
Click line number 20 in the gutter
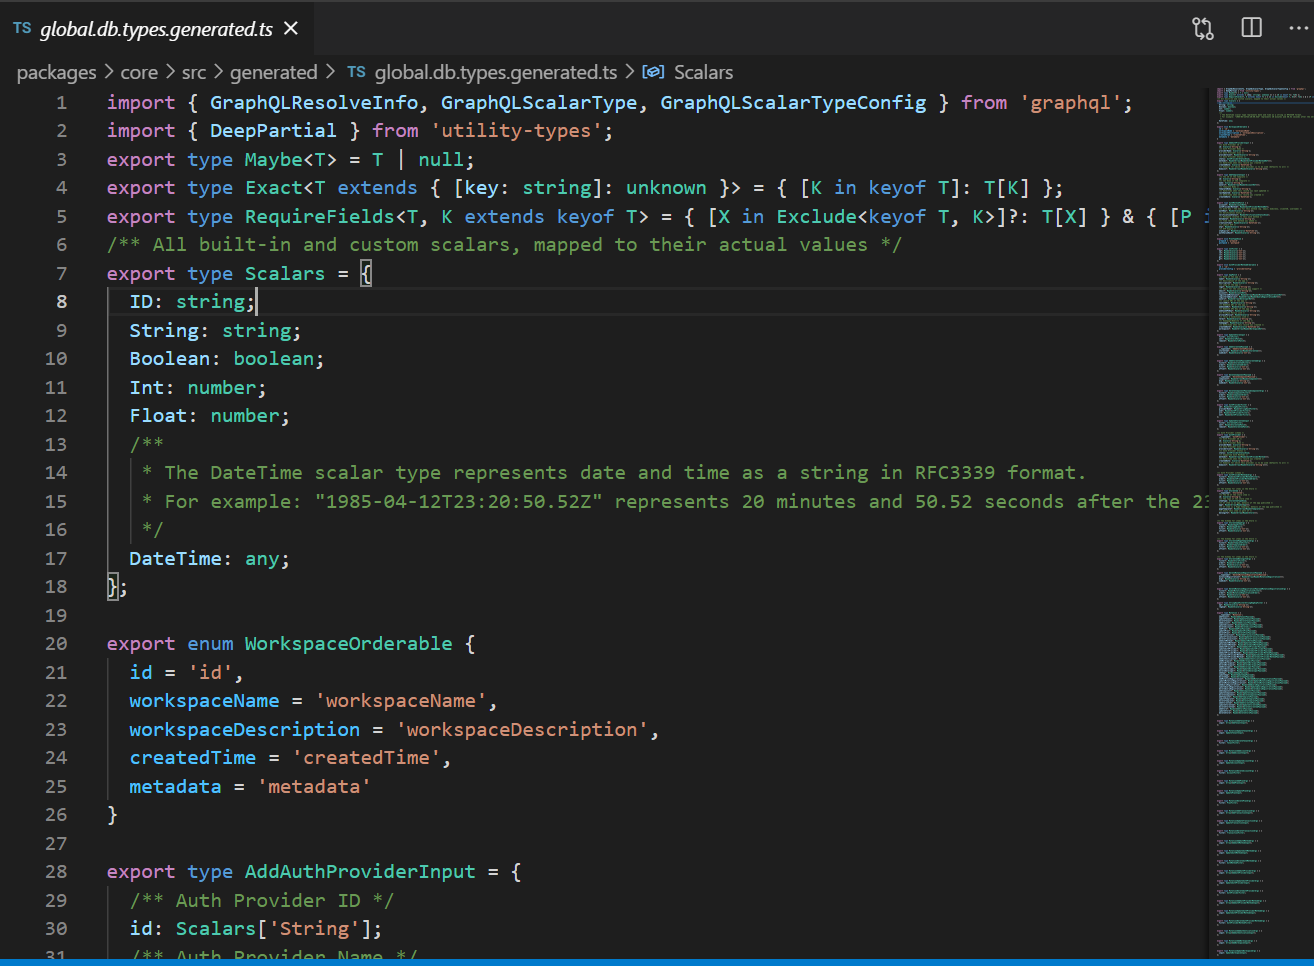56,644
